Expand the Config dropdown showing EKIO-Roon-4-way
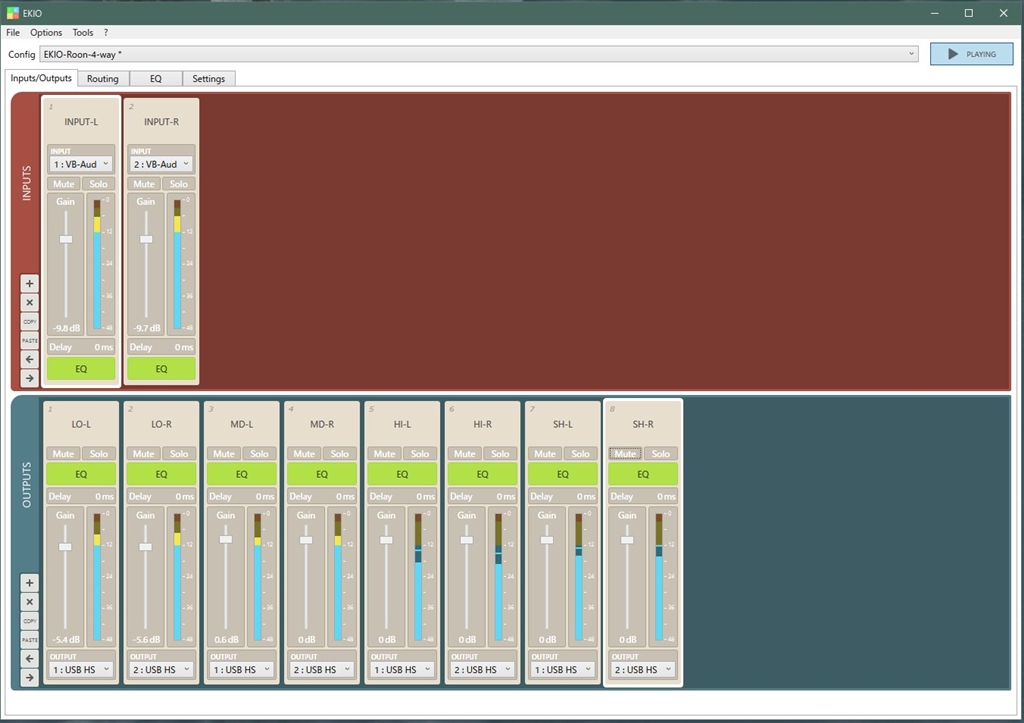 tap(911, 54)
